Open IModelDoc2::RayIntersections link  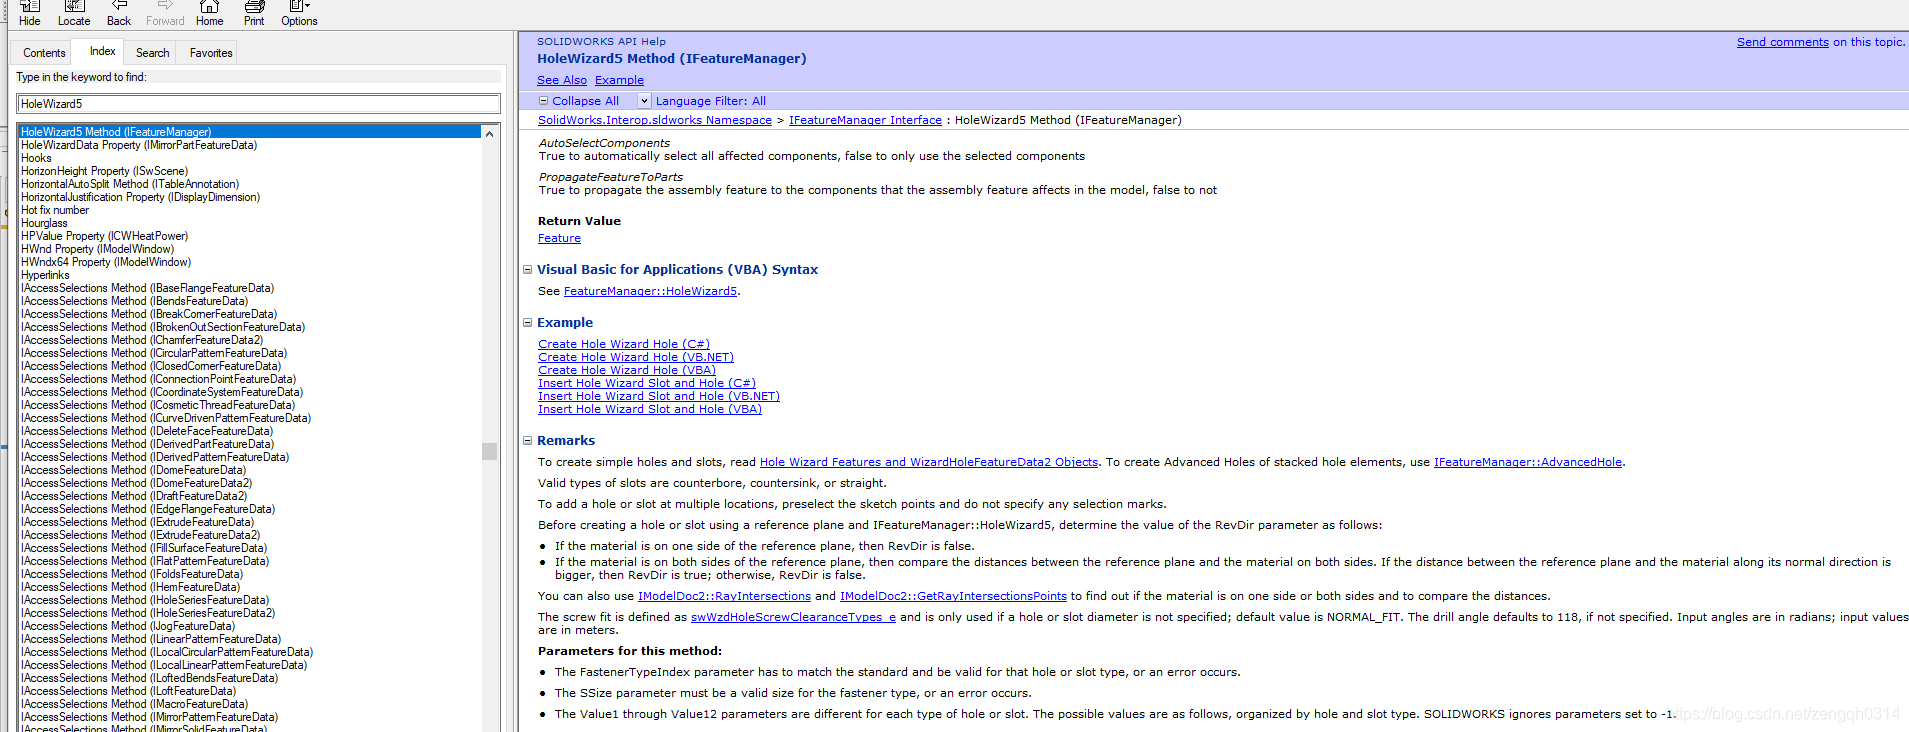point(724,596)
